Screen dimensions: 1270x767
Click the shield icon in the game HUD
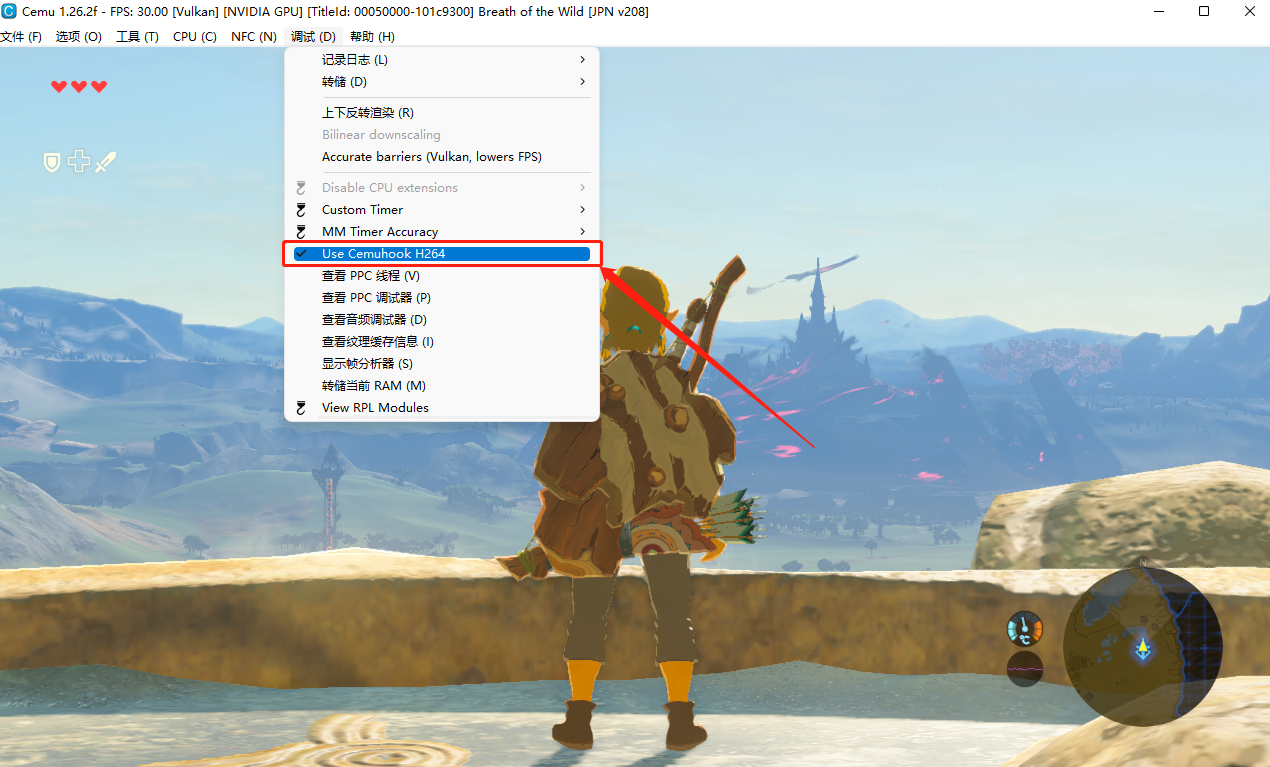[51, 161]
